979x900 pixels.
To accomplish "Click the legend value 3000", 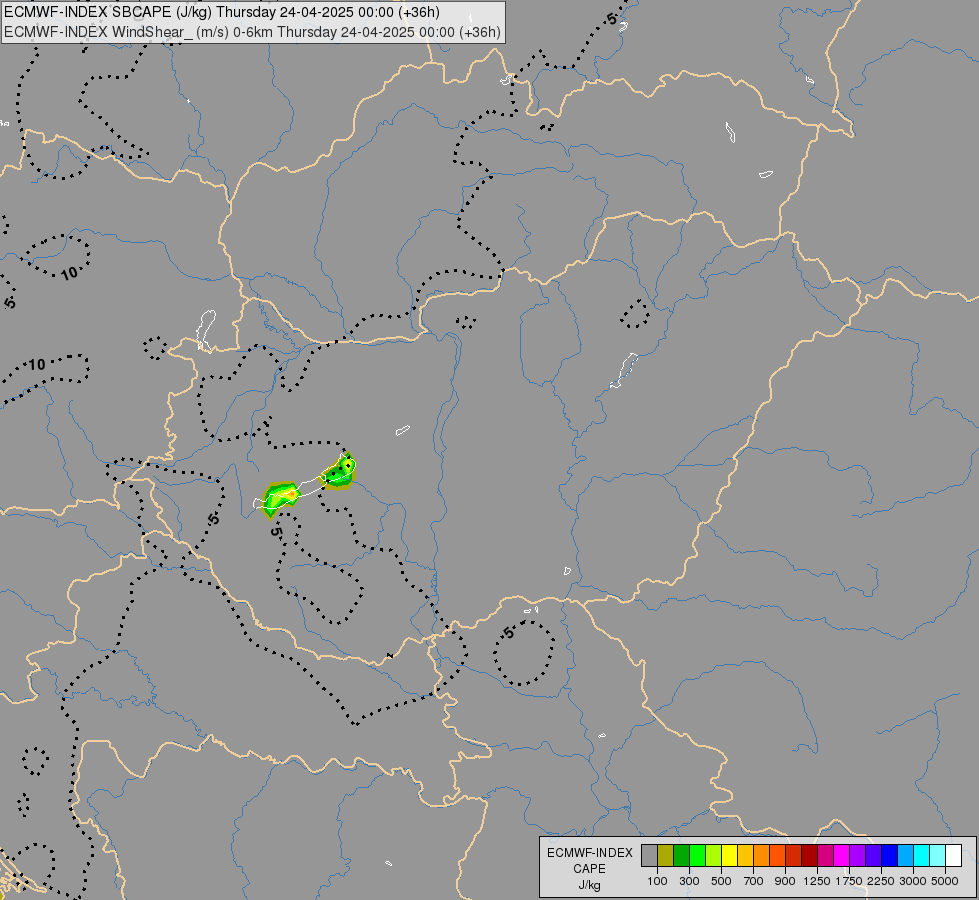I will click(x=913, y=881).
